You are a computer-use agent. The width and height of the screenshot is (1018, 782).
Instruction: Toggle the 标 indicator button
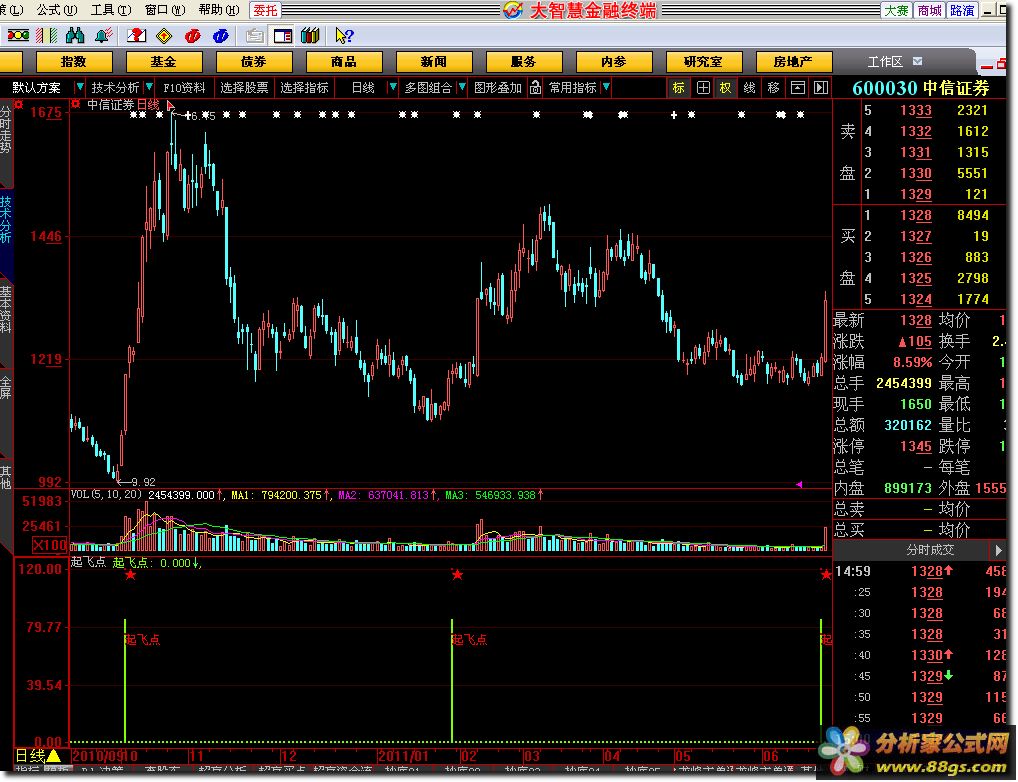point(678,87)
